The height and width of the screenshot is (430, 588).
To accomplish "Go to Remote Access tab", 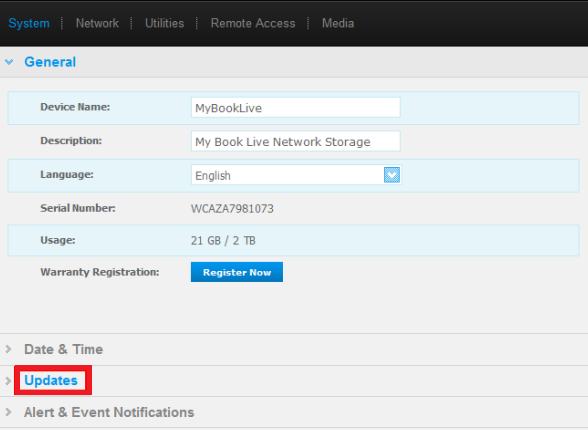I will coord(253,23).
